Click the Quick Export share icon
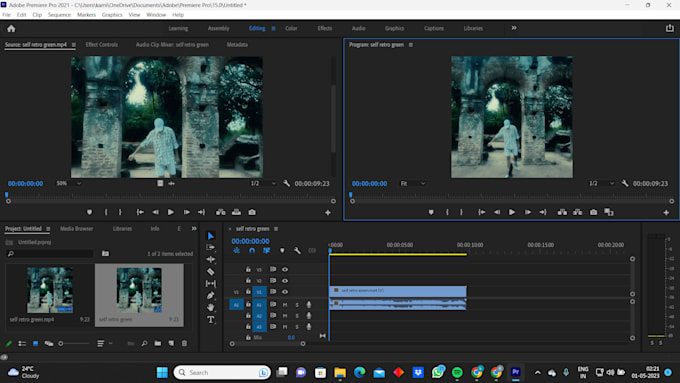This screenshot has height=383, width=680. pos(670,28)
